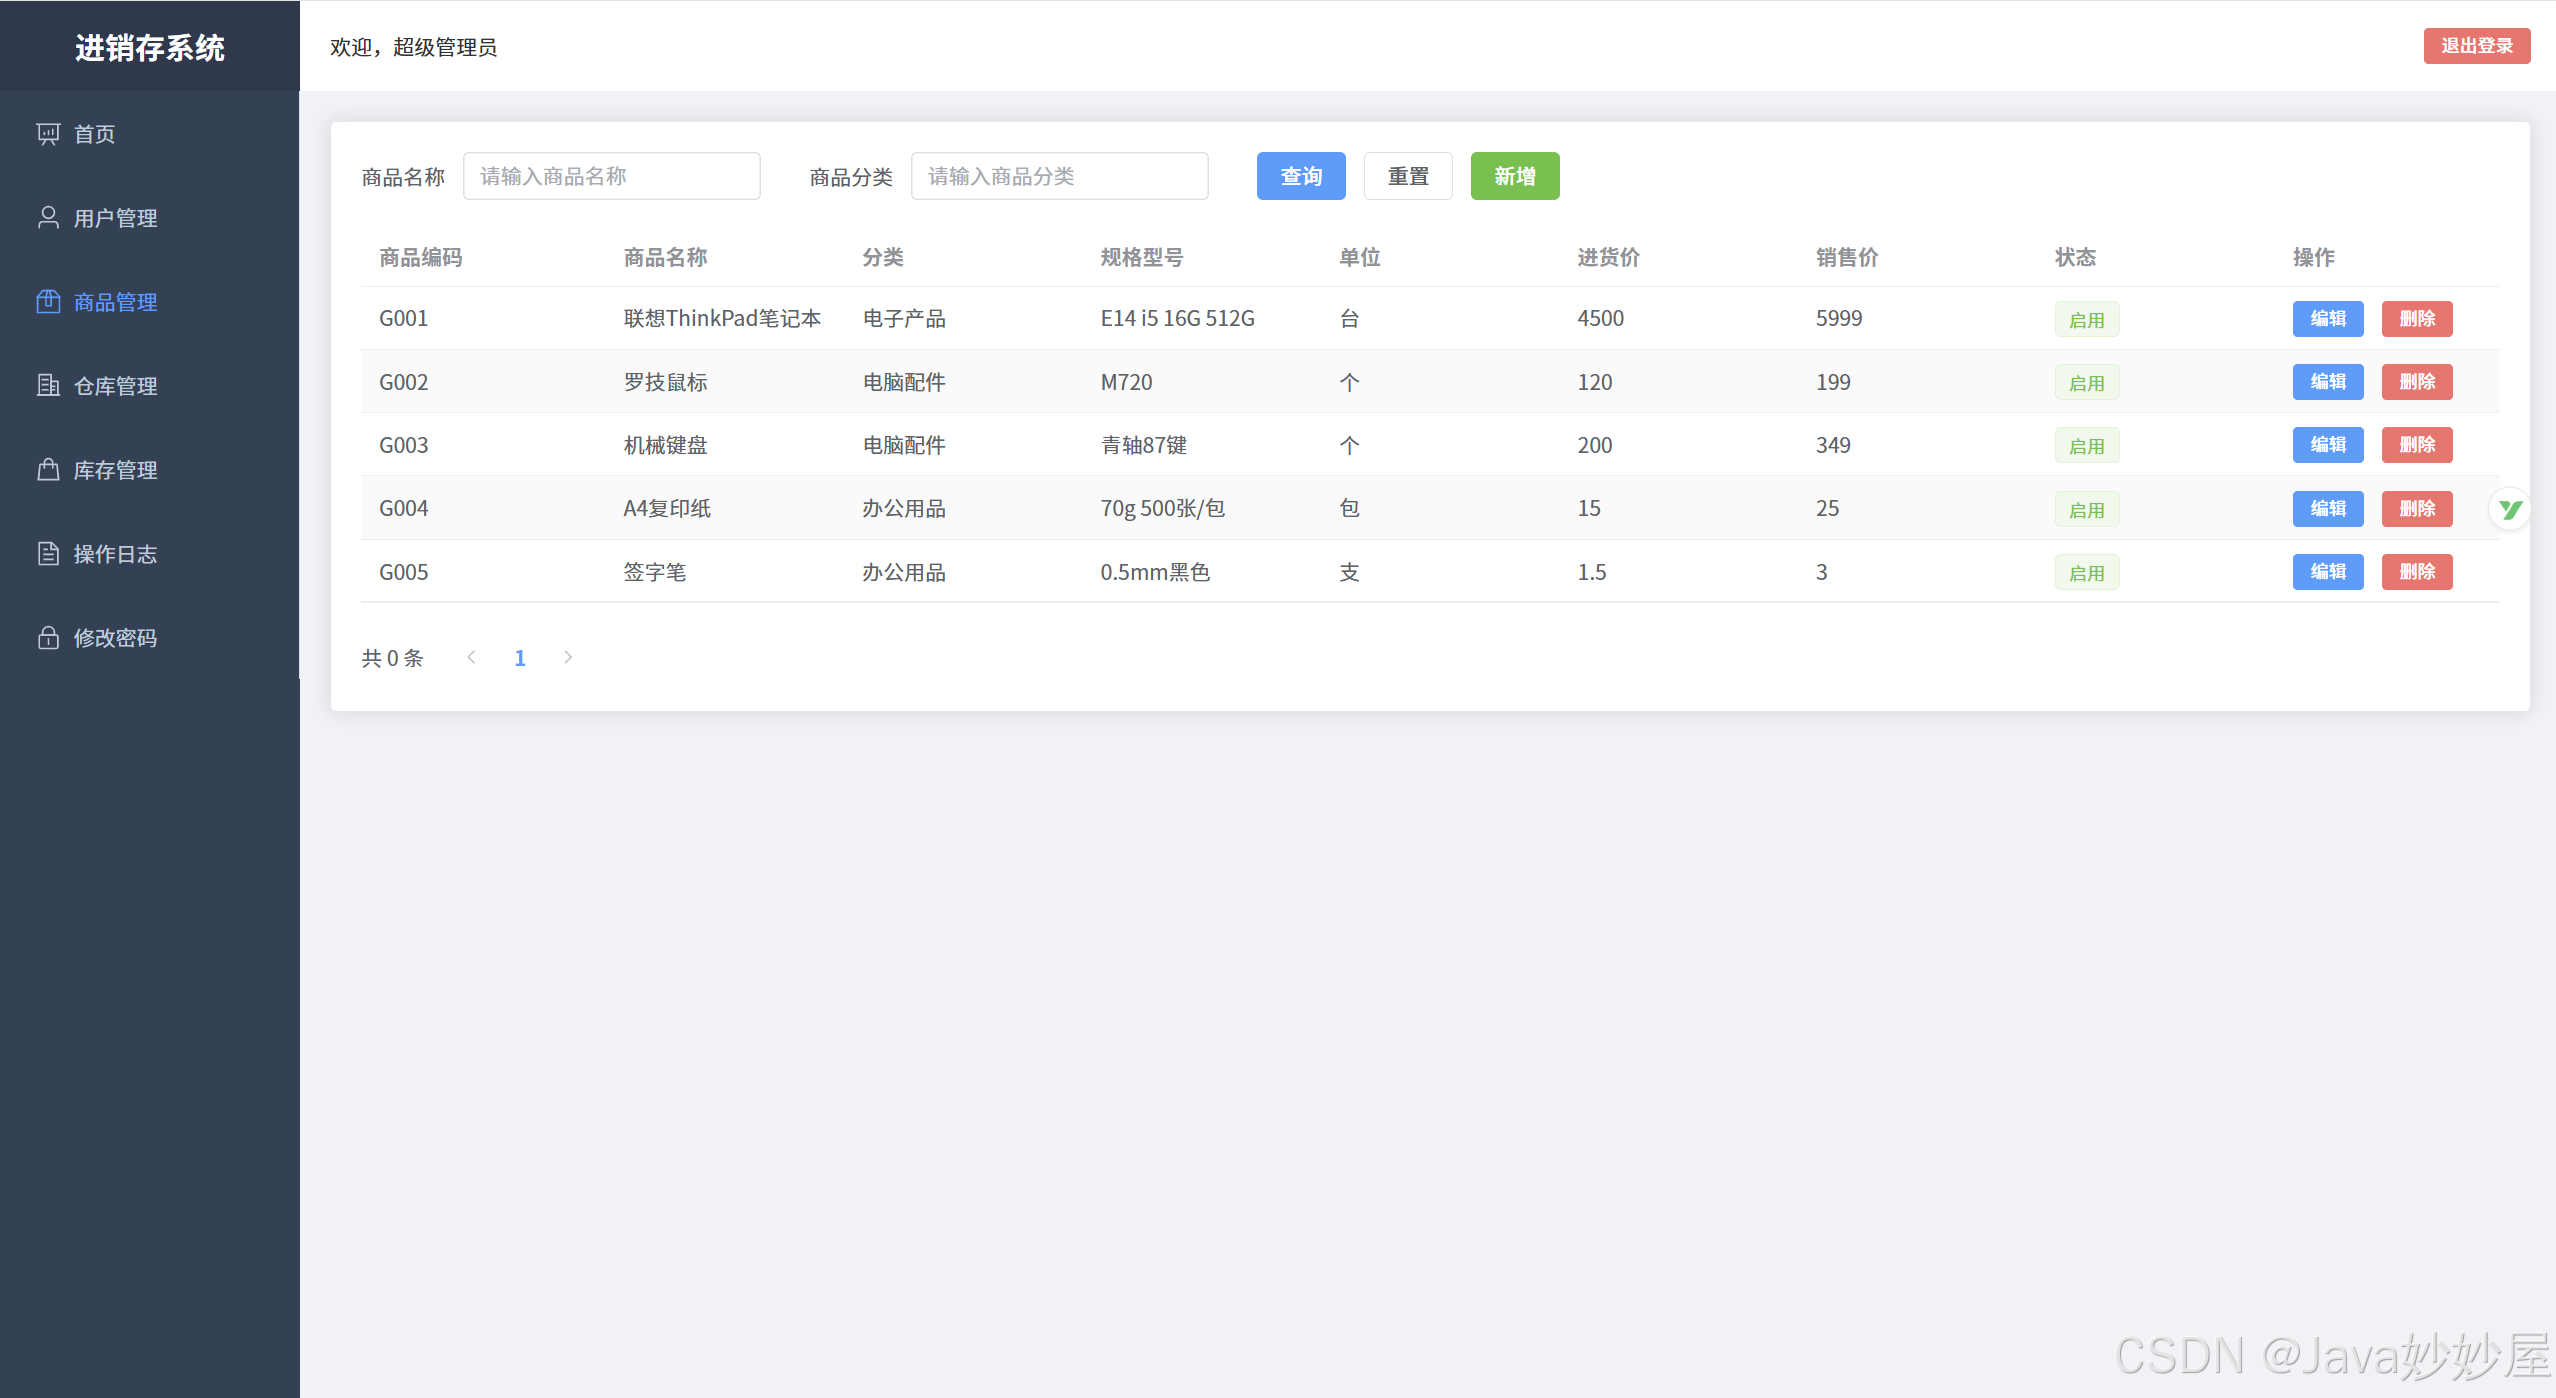The image size is (2556, 1398).
Task: Edit the G002 罗技鼠标 row
Action: pos(2328,382)
